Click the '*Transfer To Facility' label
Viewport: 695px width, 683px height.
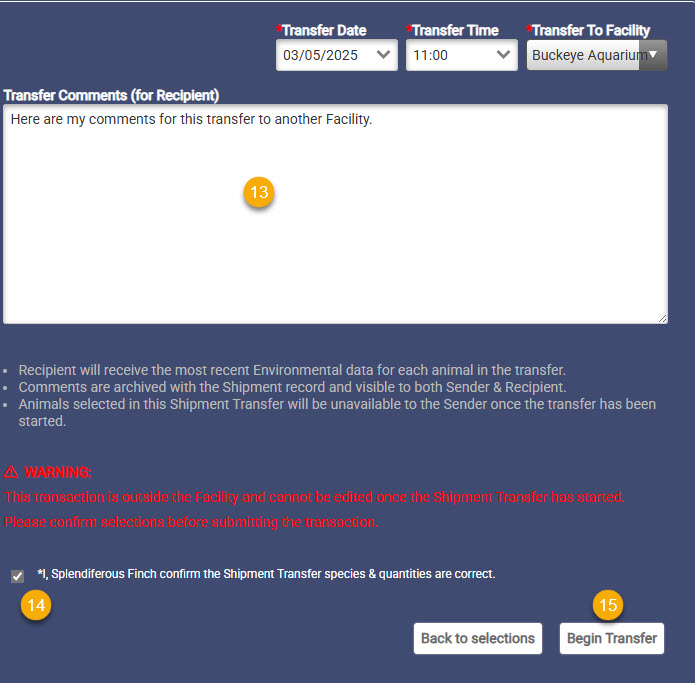pyautogui.click(x=588, y=30)
